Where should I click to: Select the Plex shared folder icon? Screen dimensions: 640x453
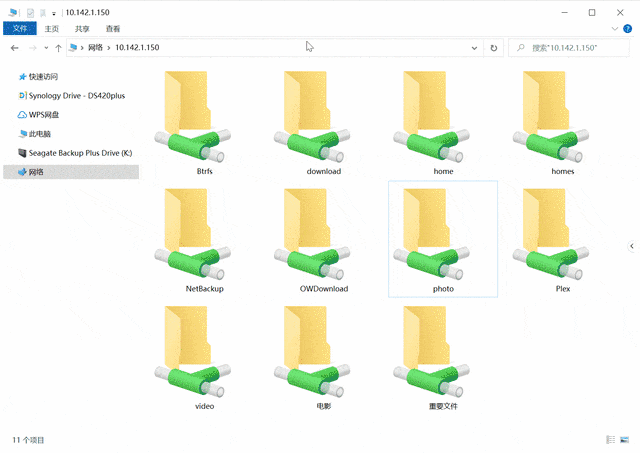551,234
